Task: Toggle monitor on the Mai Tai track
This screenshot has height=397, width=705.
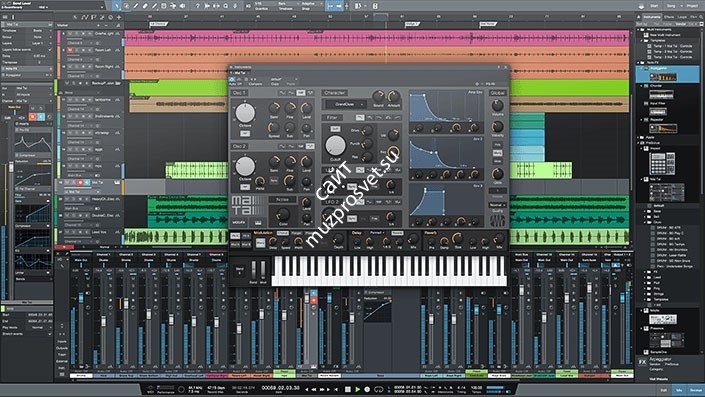Action: [87, 183]
